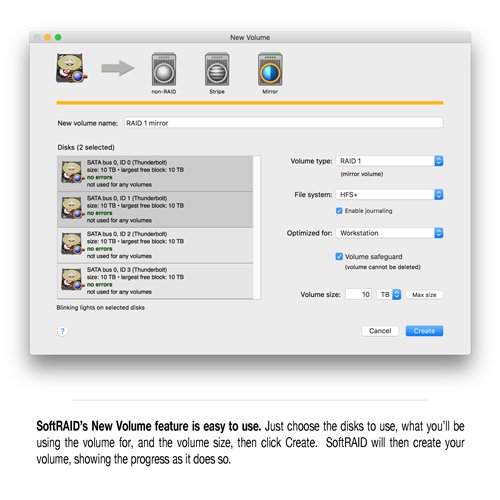Click the New Volume window title
This screenshot has height=500, width=500.
coord(250,38)
